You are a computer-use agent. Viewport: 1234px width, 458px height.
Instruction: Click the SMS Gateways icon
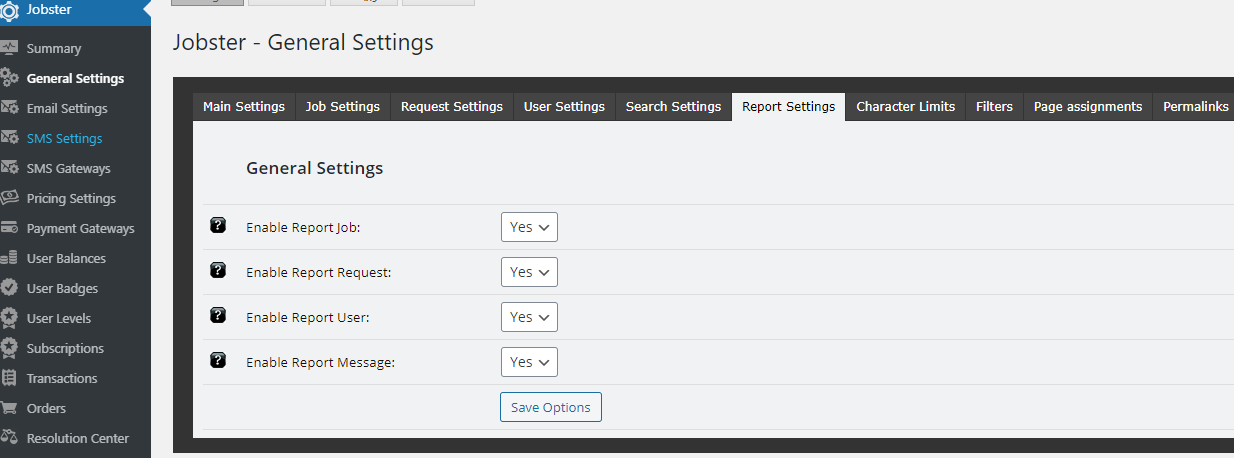pos(9,168)
